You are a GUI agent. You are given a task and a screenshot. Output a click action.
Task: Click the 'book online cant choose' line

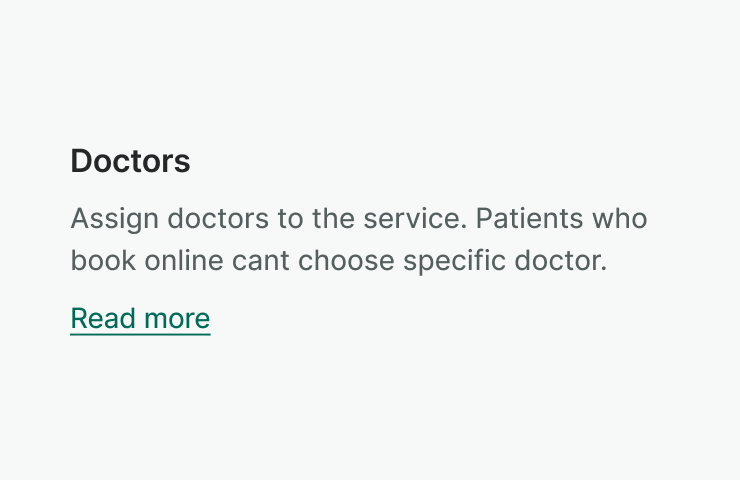pos(338,262)
